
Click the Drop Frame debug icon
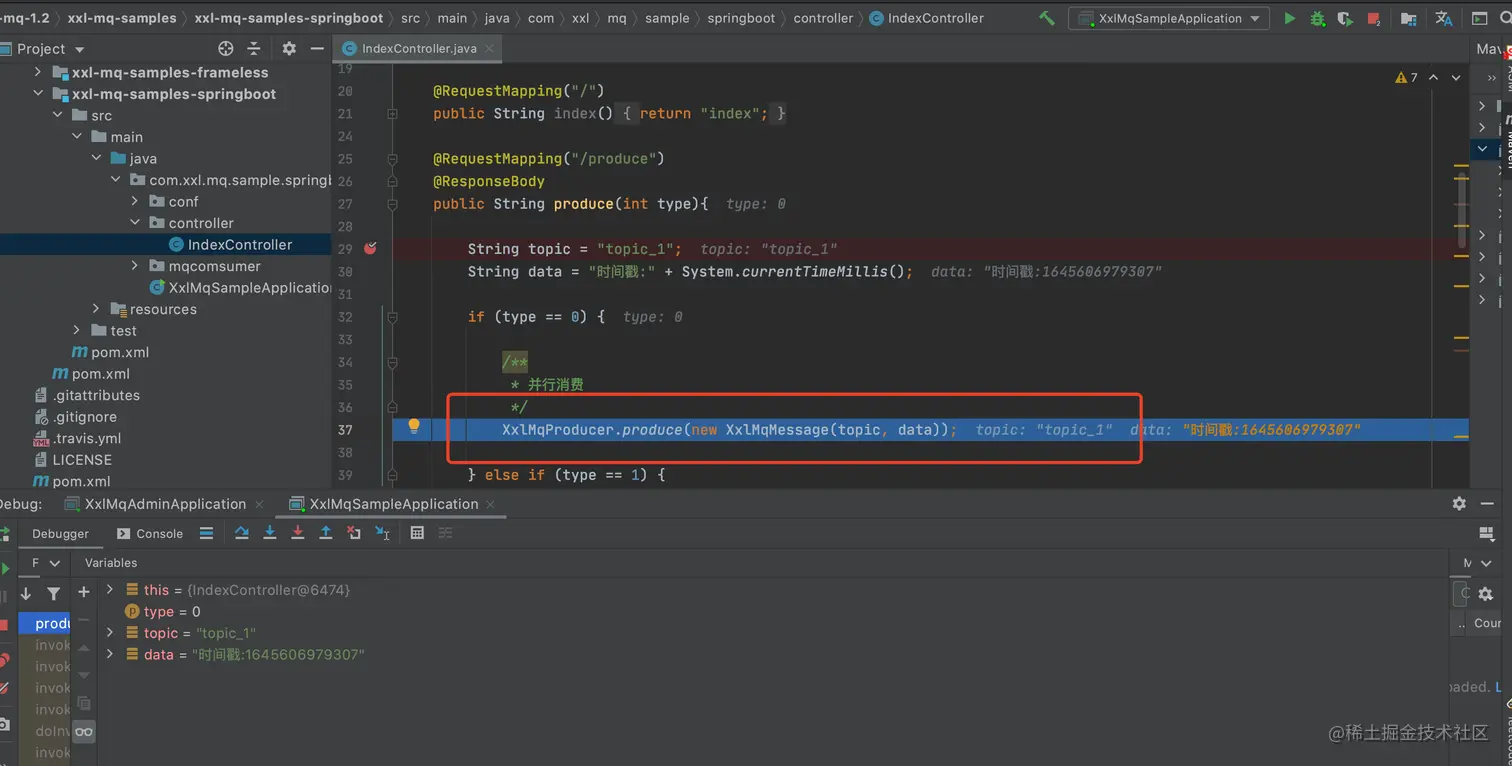tap(353, 533)
